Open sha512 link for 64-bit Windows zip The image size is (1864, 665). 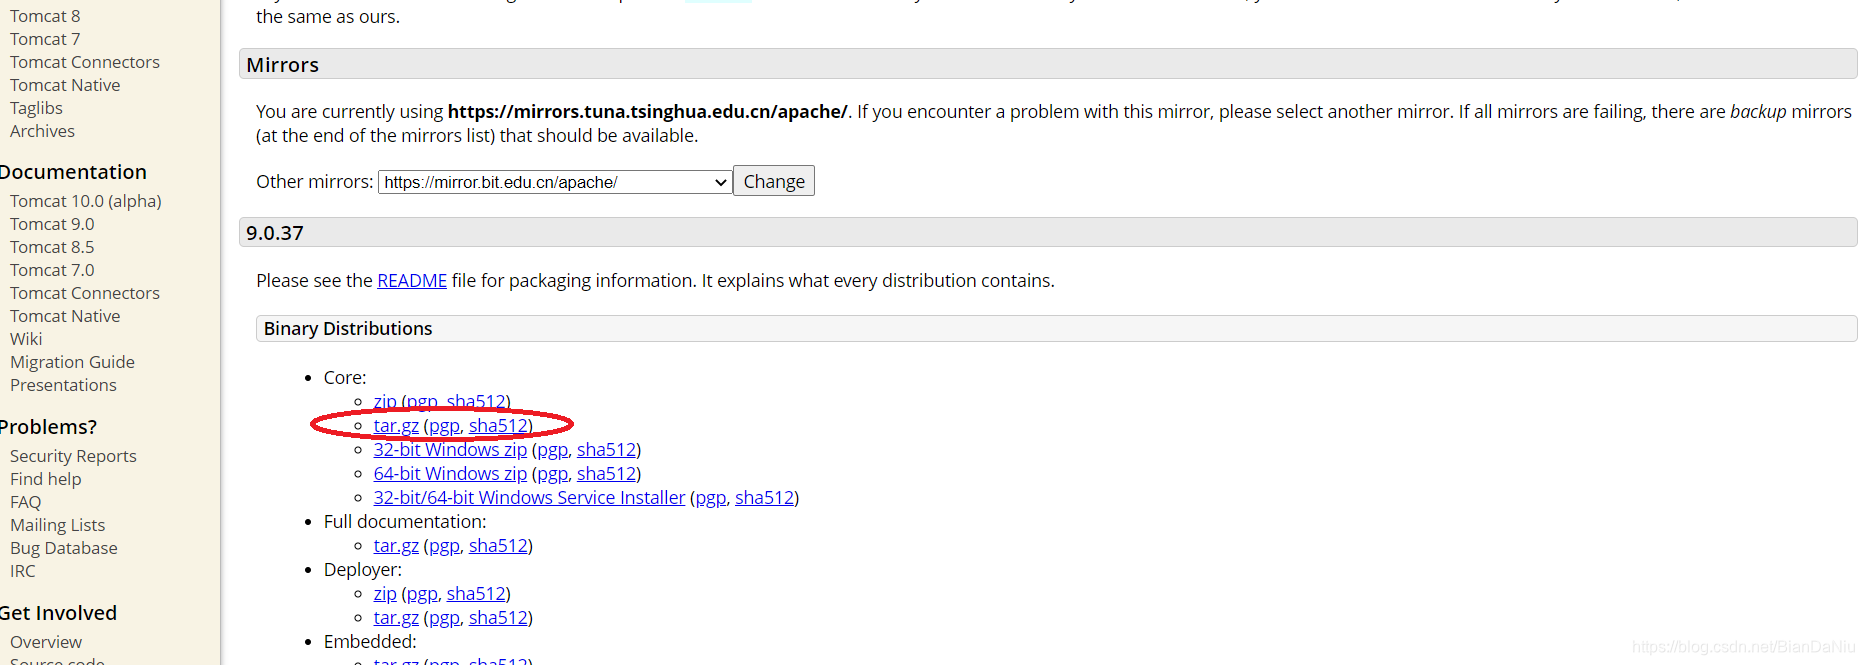pyautogui.click(x=606, y=474)
